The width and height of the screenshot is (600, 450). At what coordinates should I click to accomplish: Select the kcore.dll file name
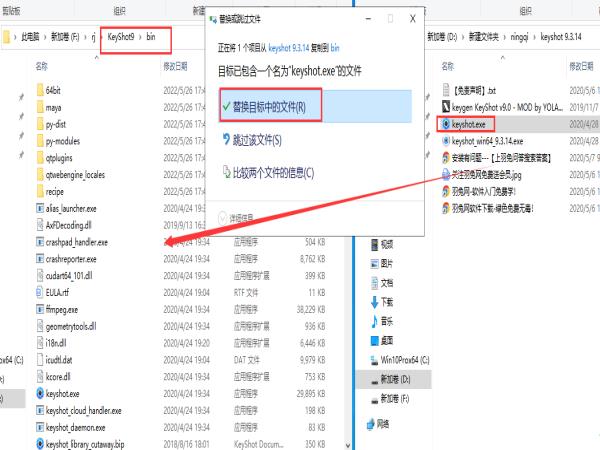[x=58, y=377]
